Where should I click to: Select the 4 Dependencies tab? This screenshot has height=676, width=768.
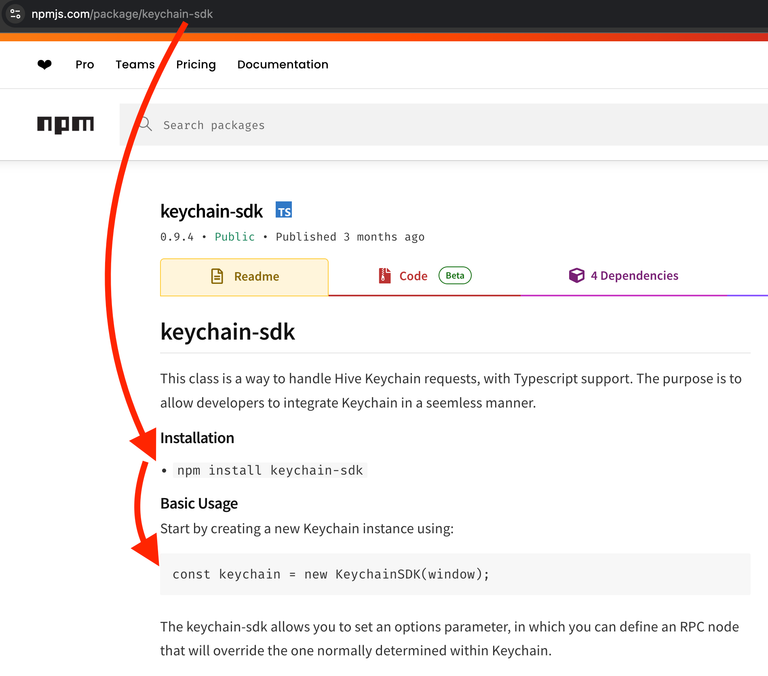tap(623, 276)
